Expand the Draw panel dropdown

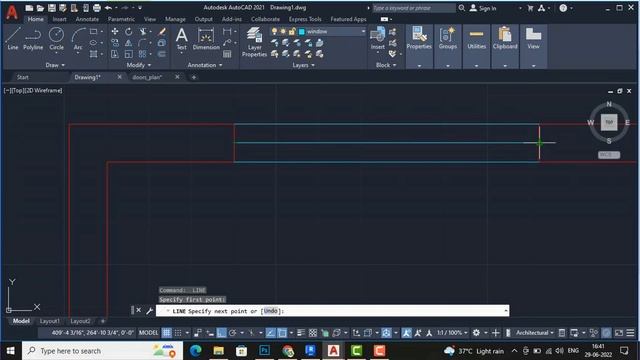(55, 65)
